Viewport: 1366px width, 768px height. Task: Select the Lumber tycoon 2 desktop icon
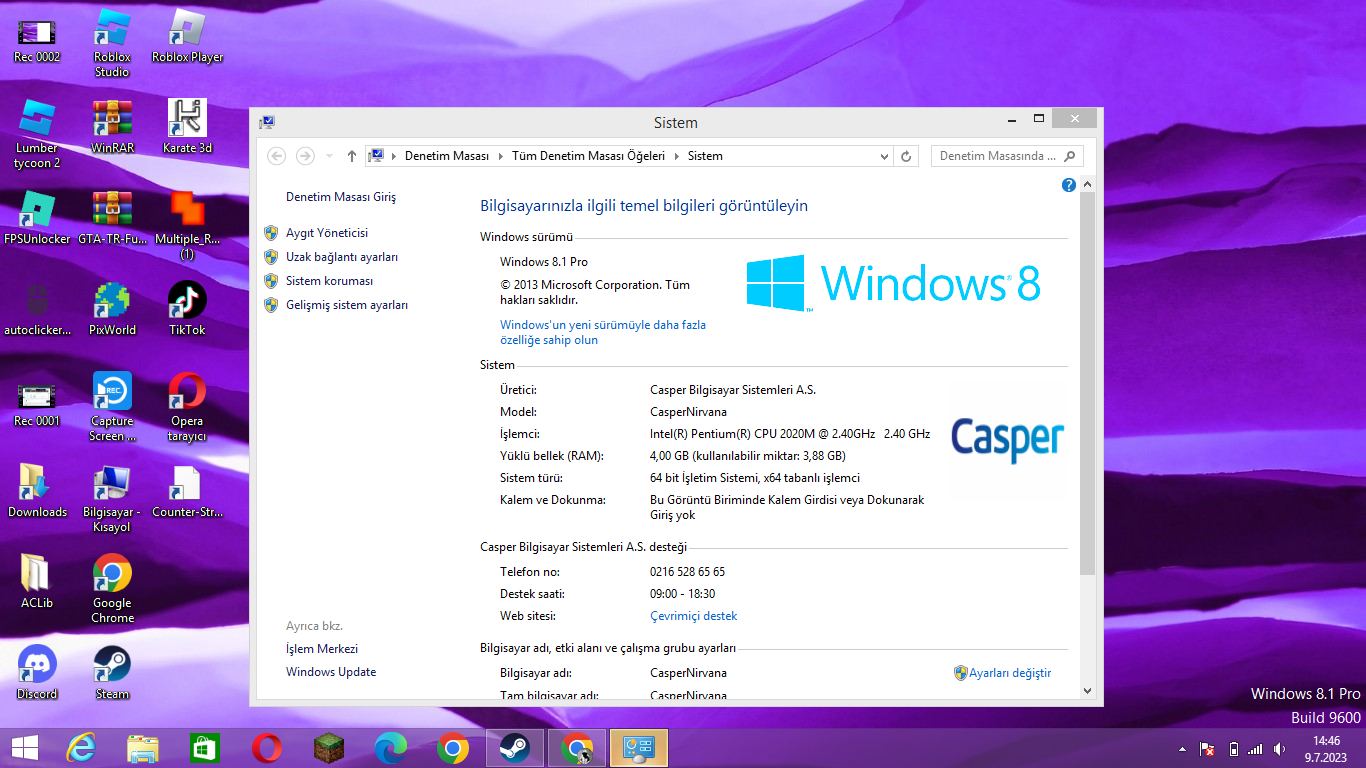coord(37,134)
